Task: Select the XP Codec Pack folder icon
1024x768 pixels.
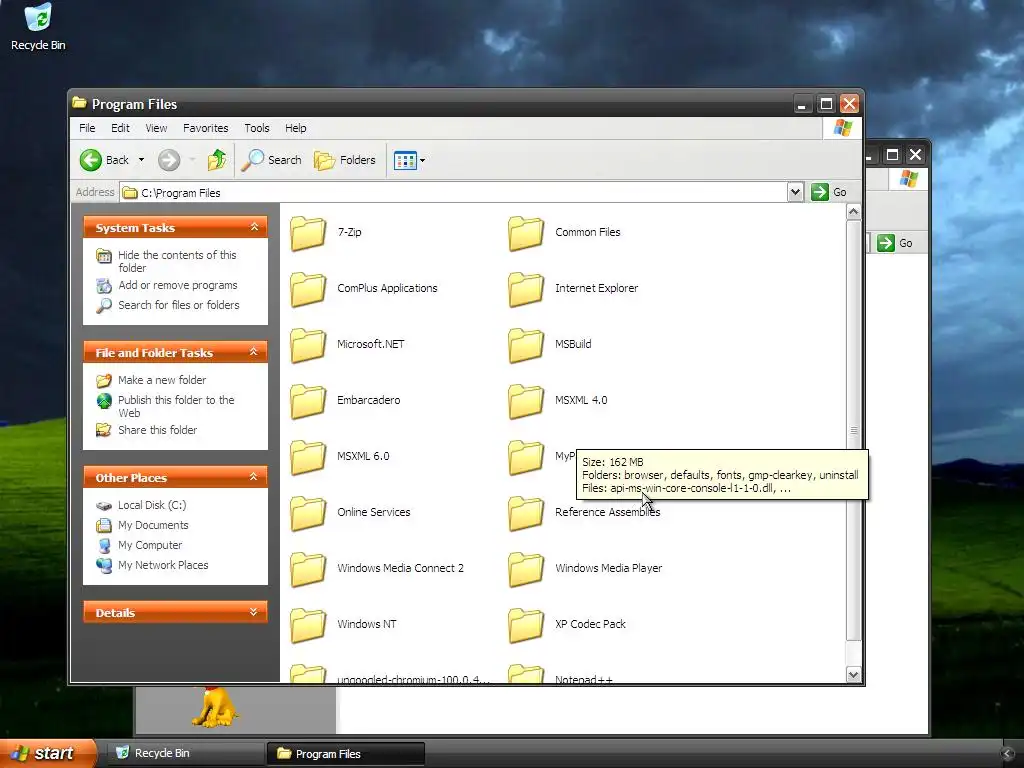Action: (x=526, y=625)
